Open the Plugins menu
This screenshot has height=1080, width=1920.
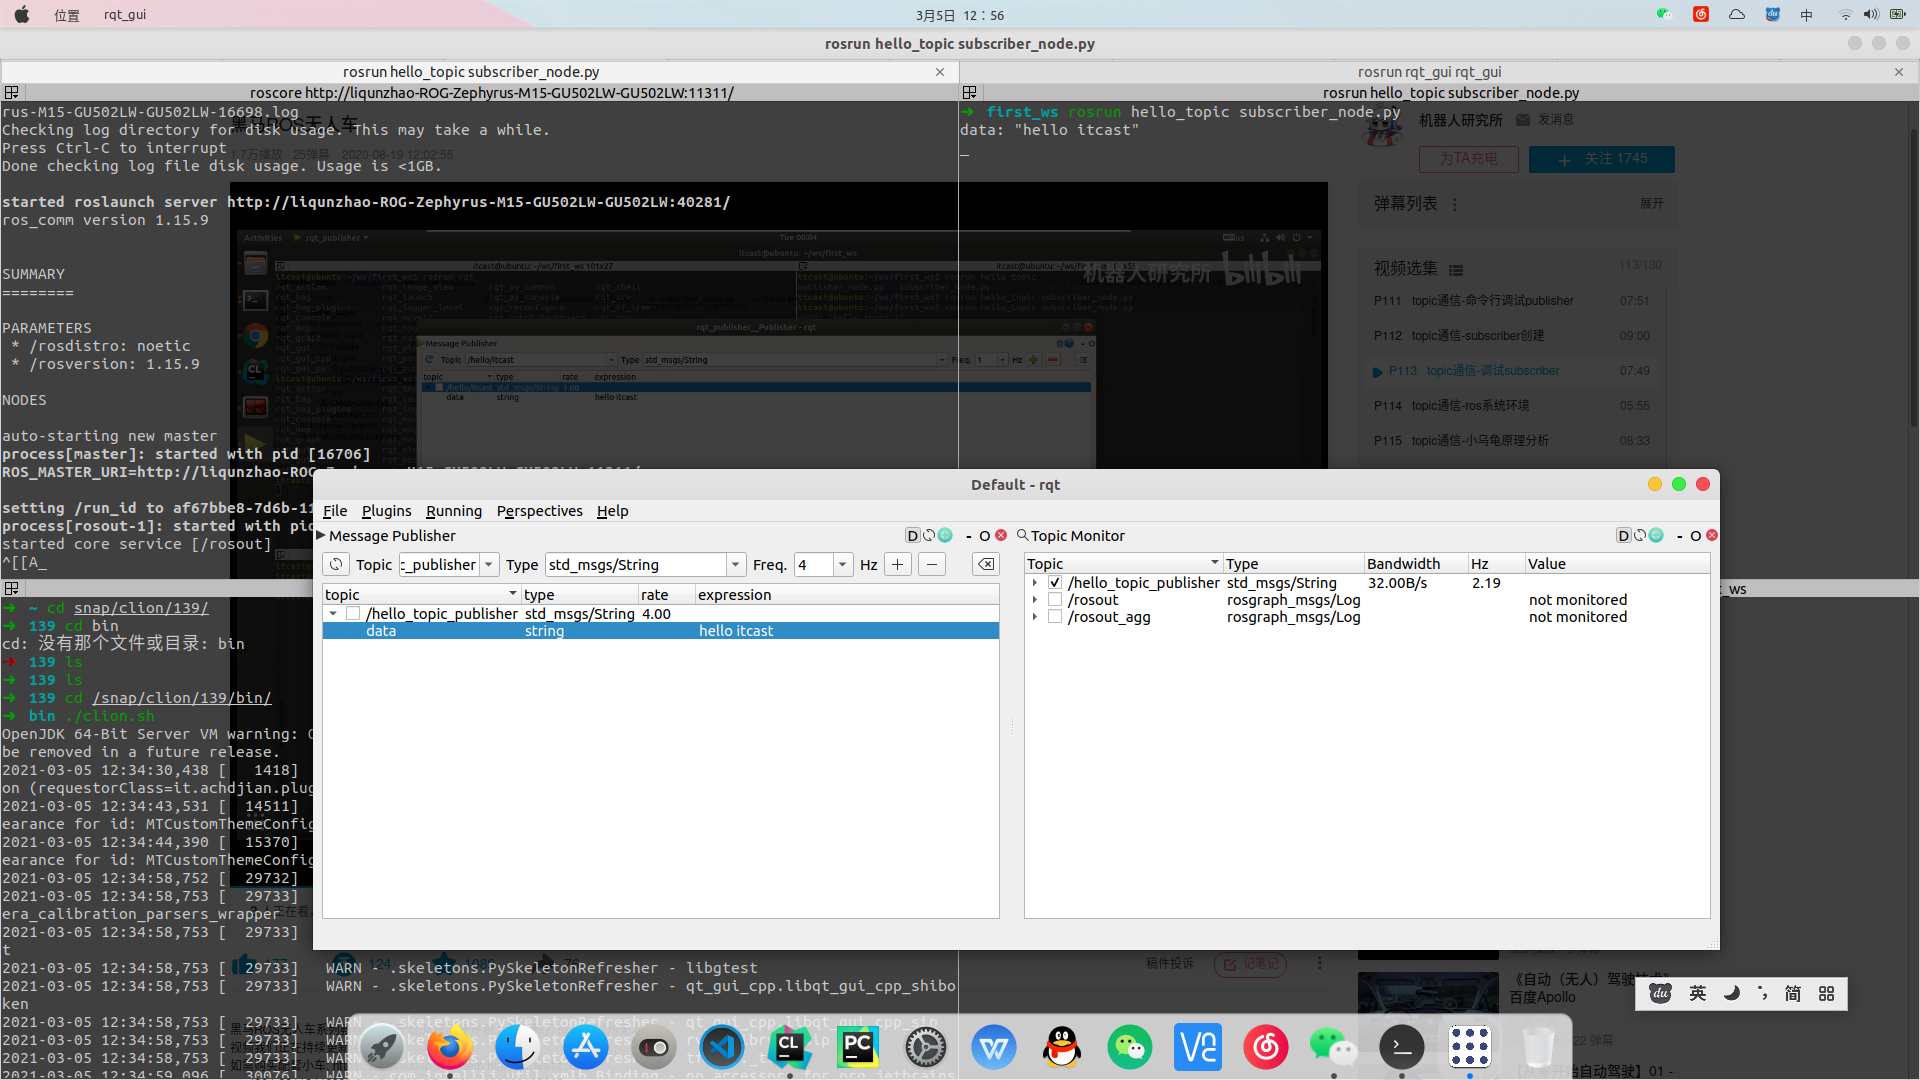coord(386,511)
